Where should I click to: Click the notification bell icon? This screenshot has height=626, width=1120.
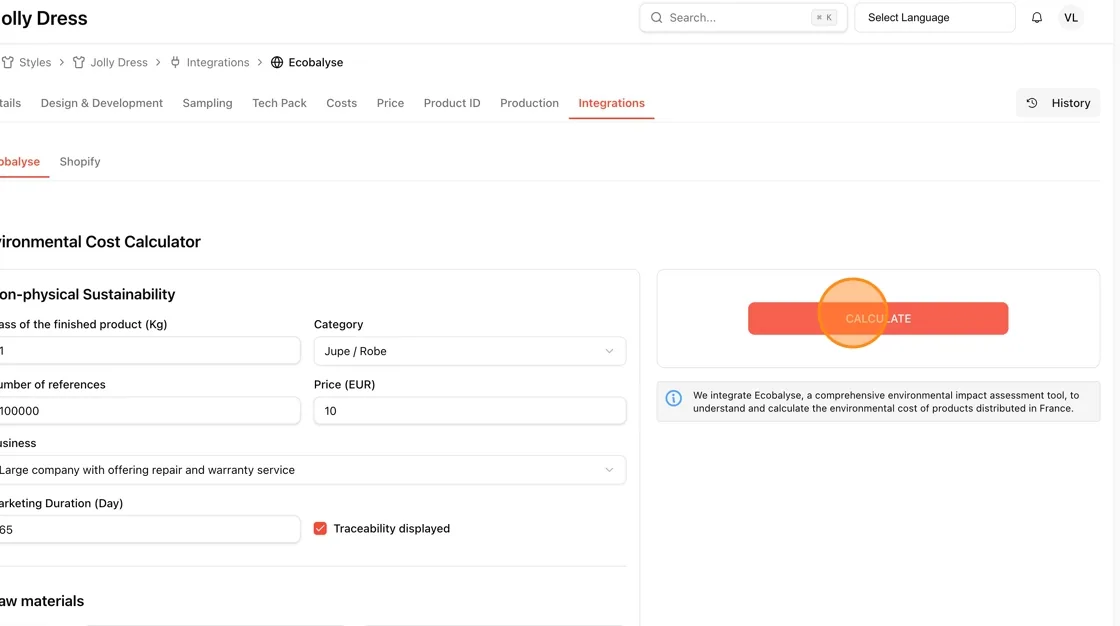pyautogui.click(x=1036, y=18)
